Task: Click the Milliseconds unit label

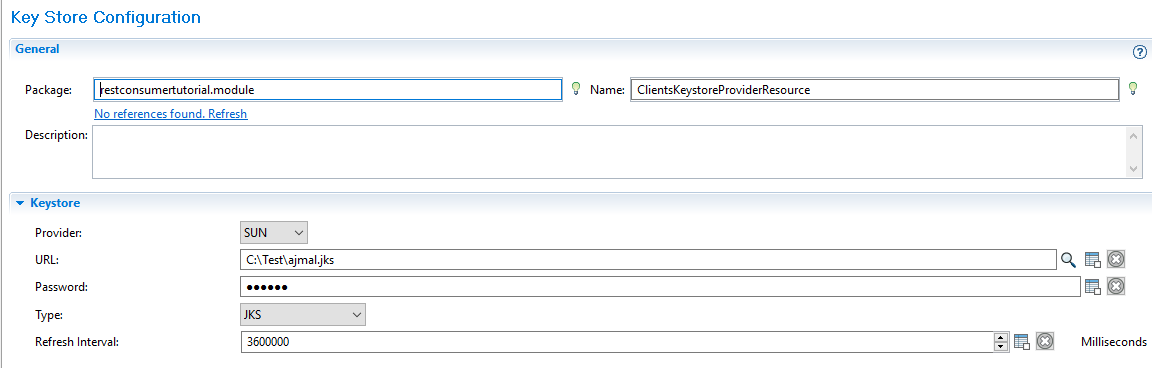Action: point(1114,342)
